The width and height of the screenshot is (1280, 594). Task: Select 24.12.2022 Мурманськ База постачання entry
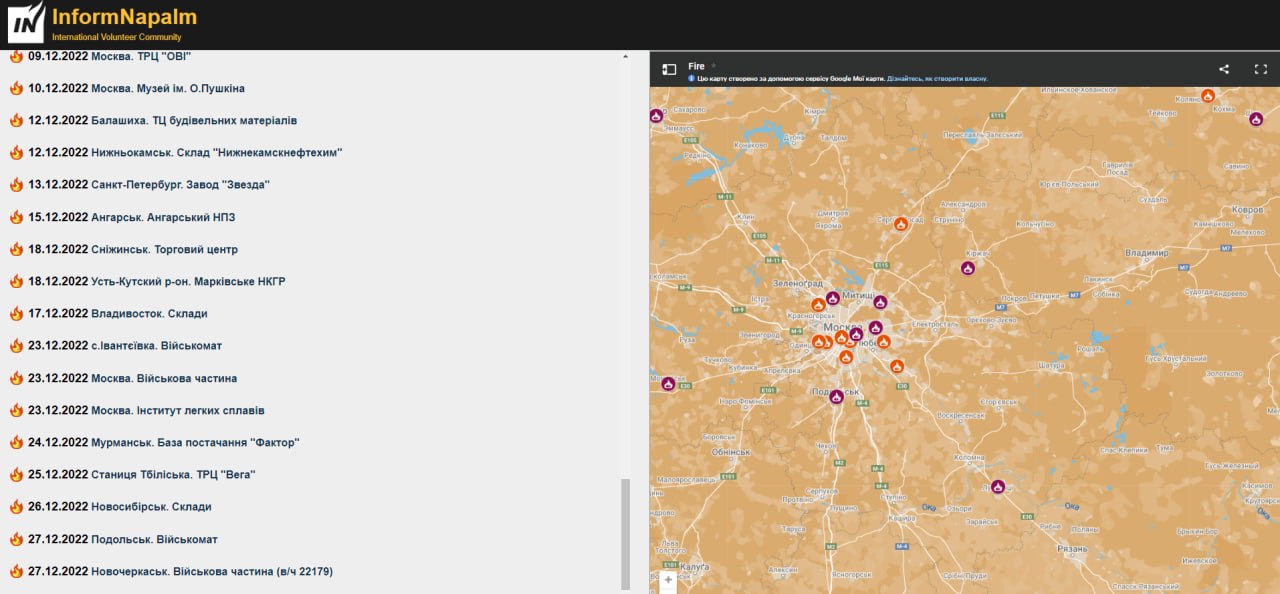195,442
